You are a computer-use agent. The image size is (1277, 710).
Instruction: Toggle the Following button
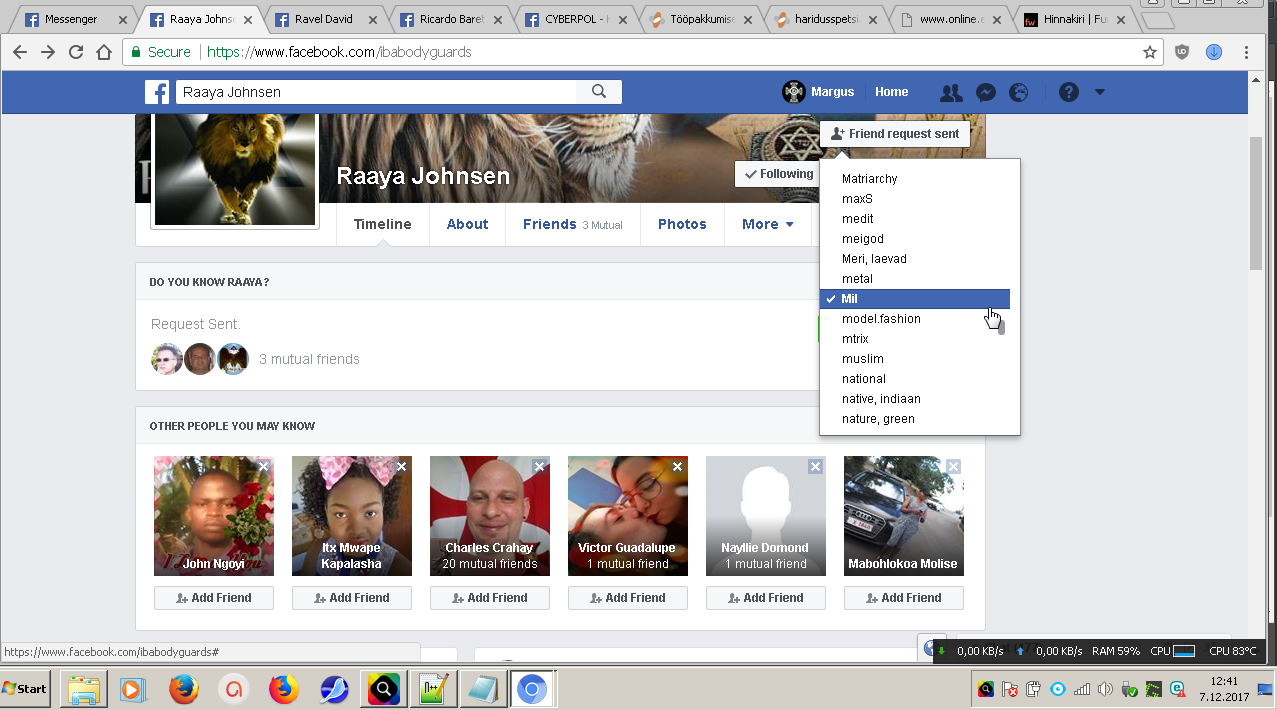click(779, 174)
